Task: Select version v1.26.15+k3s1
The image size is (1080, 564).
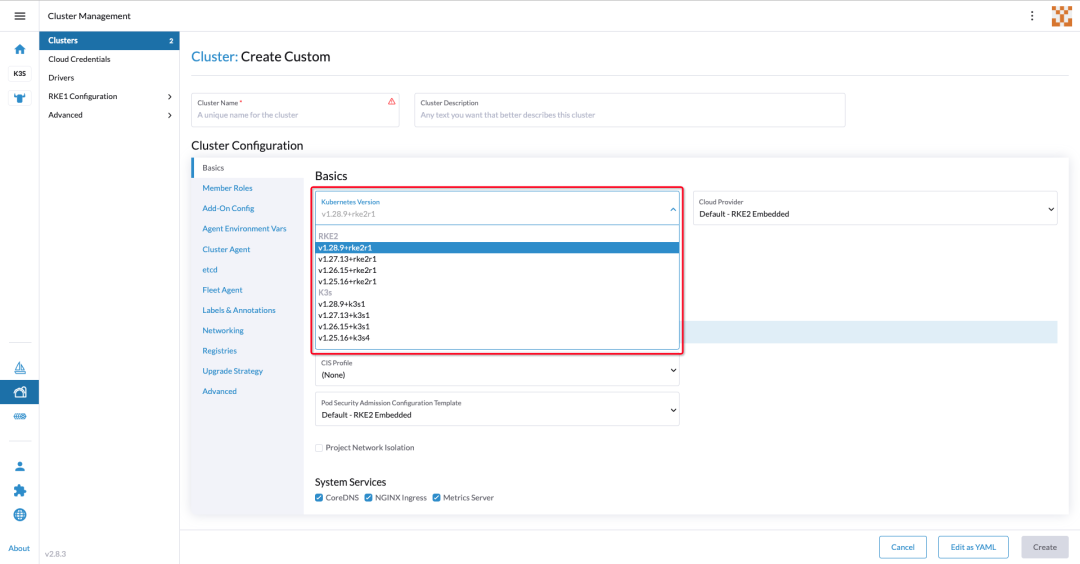Action: coord(497,326)
